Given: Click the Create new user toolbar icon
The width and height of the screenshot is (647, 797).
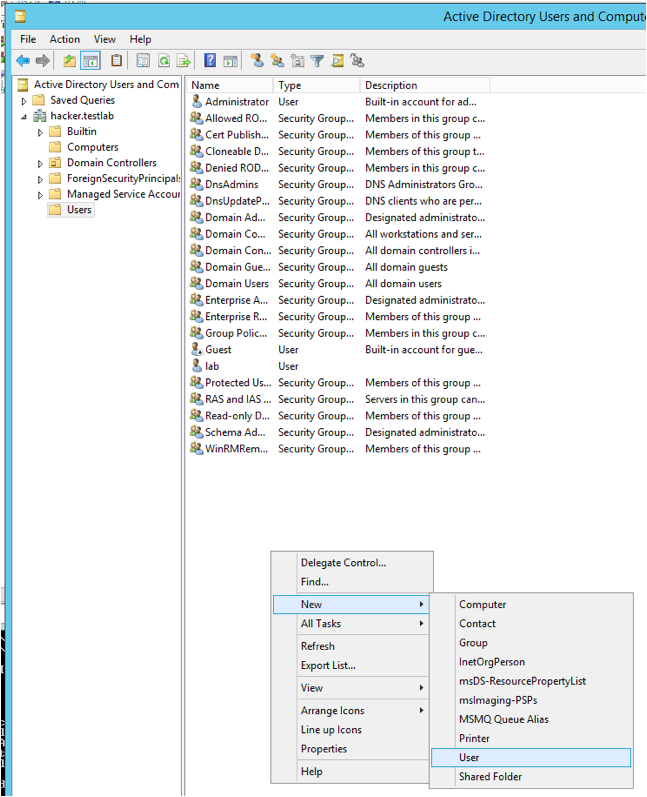Looking at the screenshot, I should 257,60.
